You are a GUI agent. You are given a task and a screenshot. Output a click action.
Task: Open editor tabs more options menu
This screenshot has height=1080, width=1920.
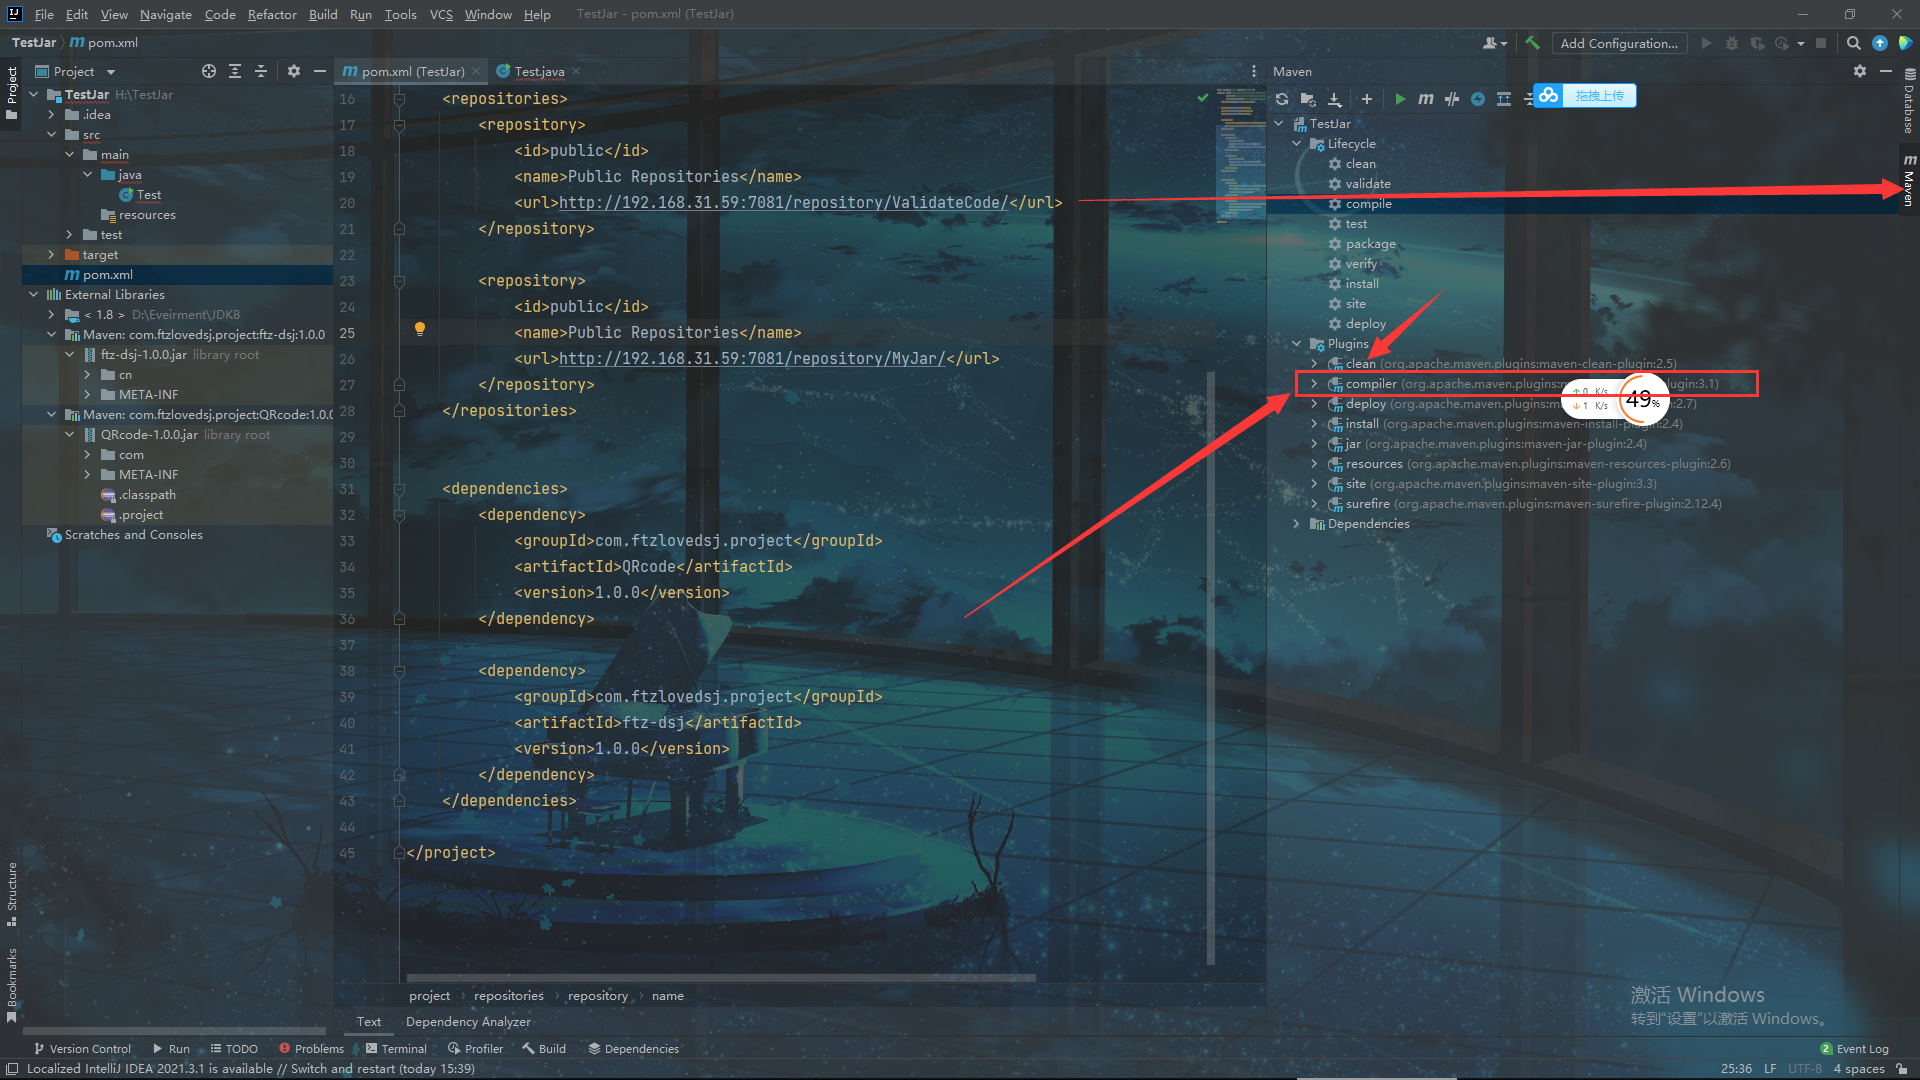tap(1253, 71)
